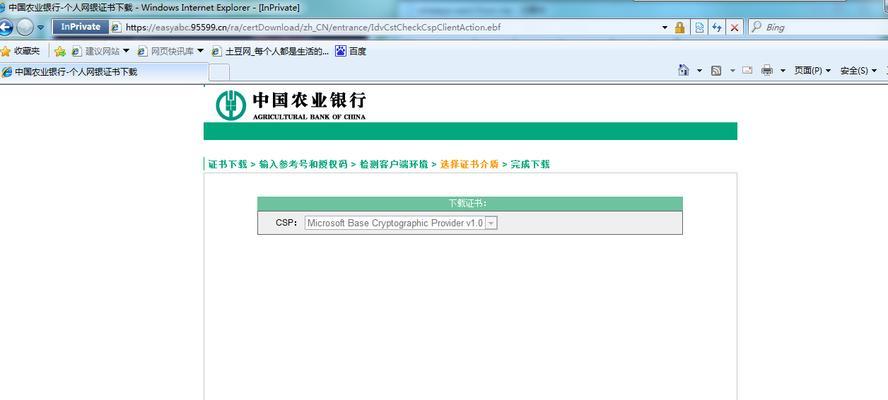Click the IE icon on the page tab

coord(7,72)
